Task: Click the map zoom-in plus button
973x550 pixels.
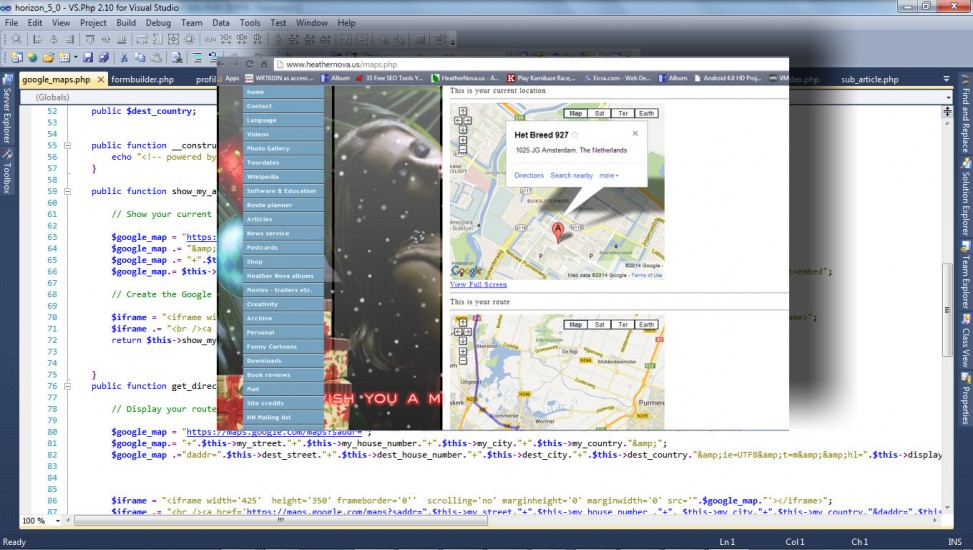Action: [462, 142]
